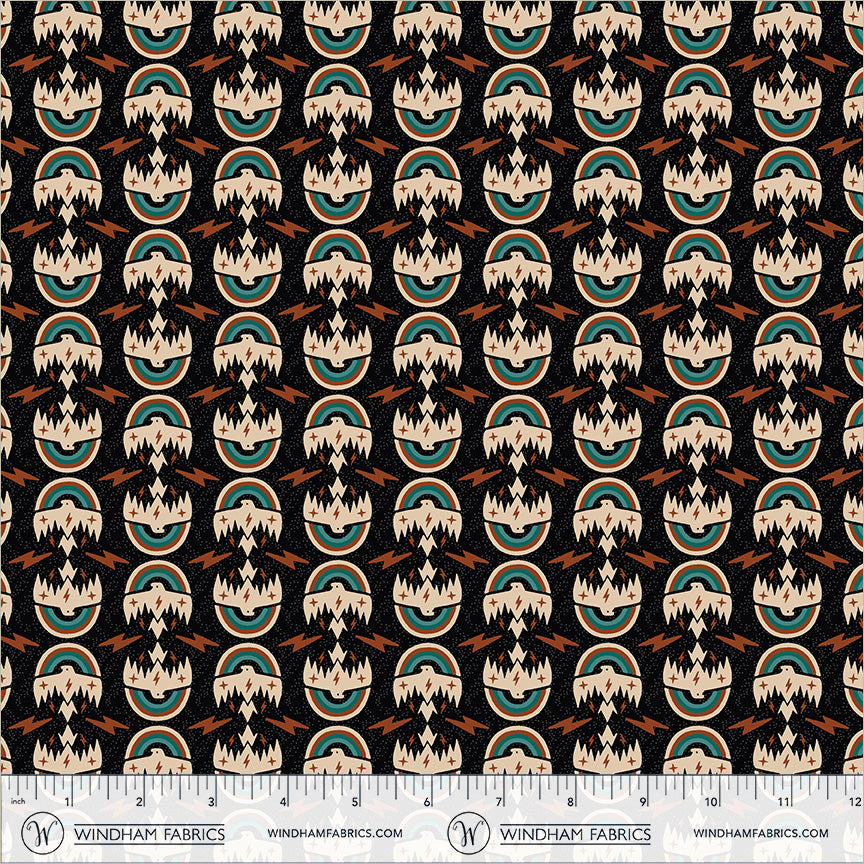The height and width of the screenshot is (864, 864).
Task: Select the 8 inch ruler number
Action: [572, 802]
